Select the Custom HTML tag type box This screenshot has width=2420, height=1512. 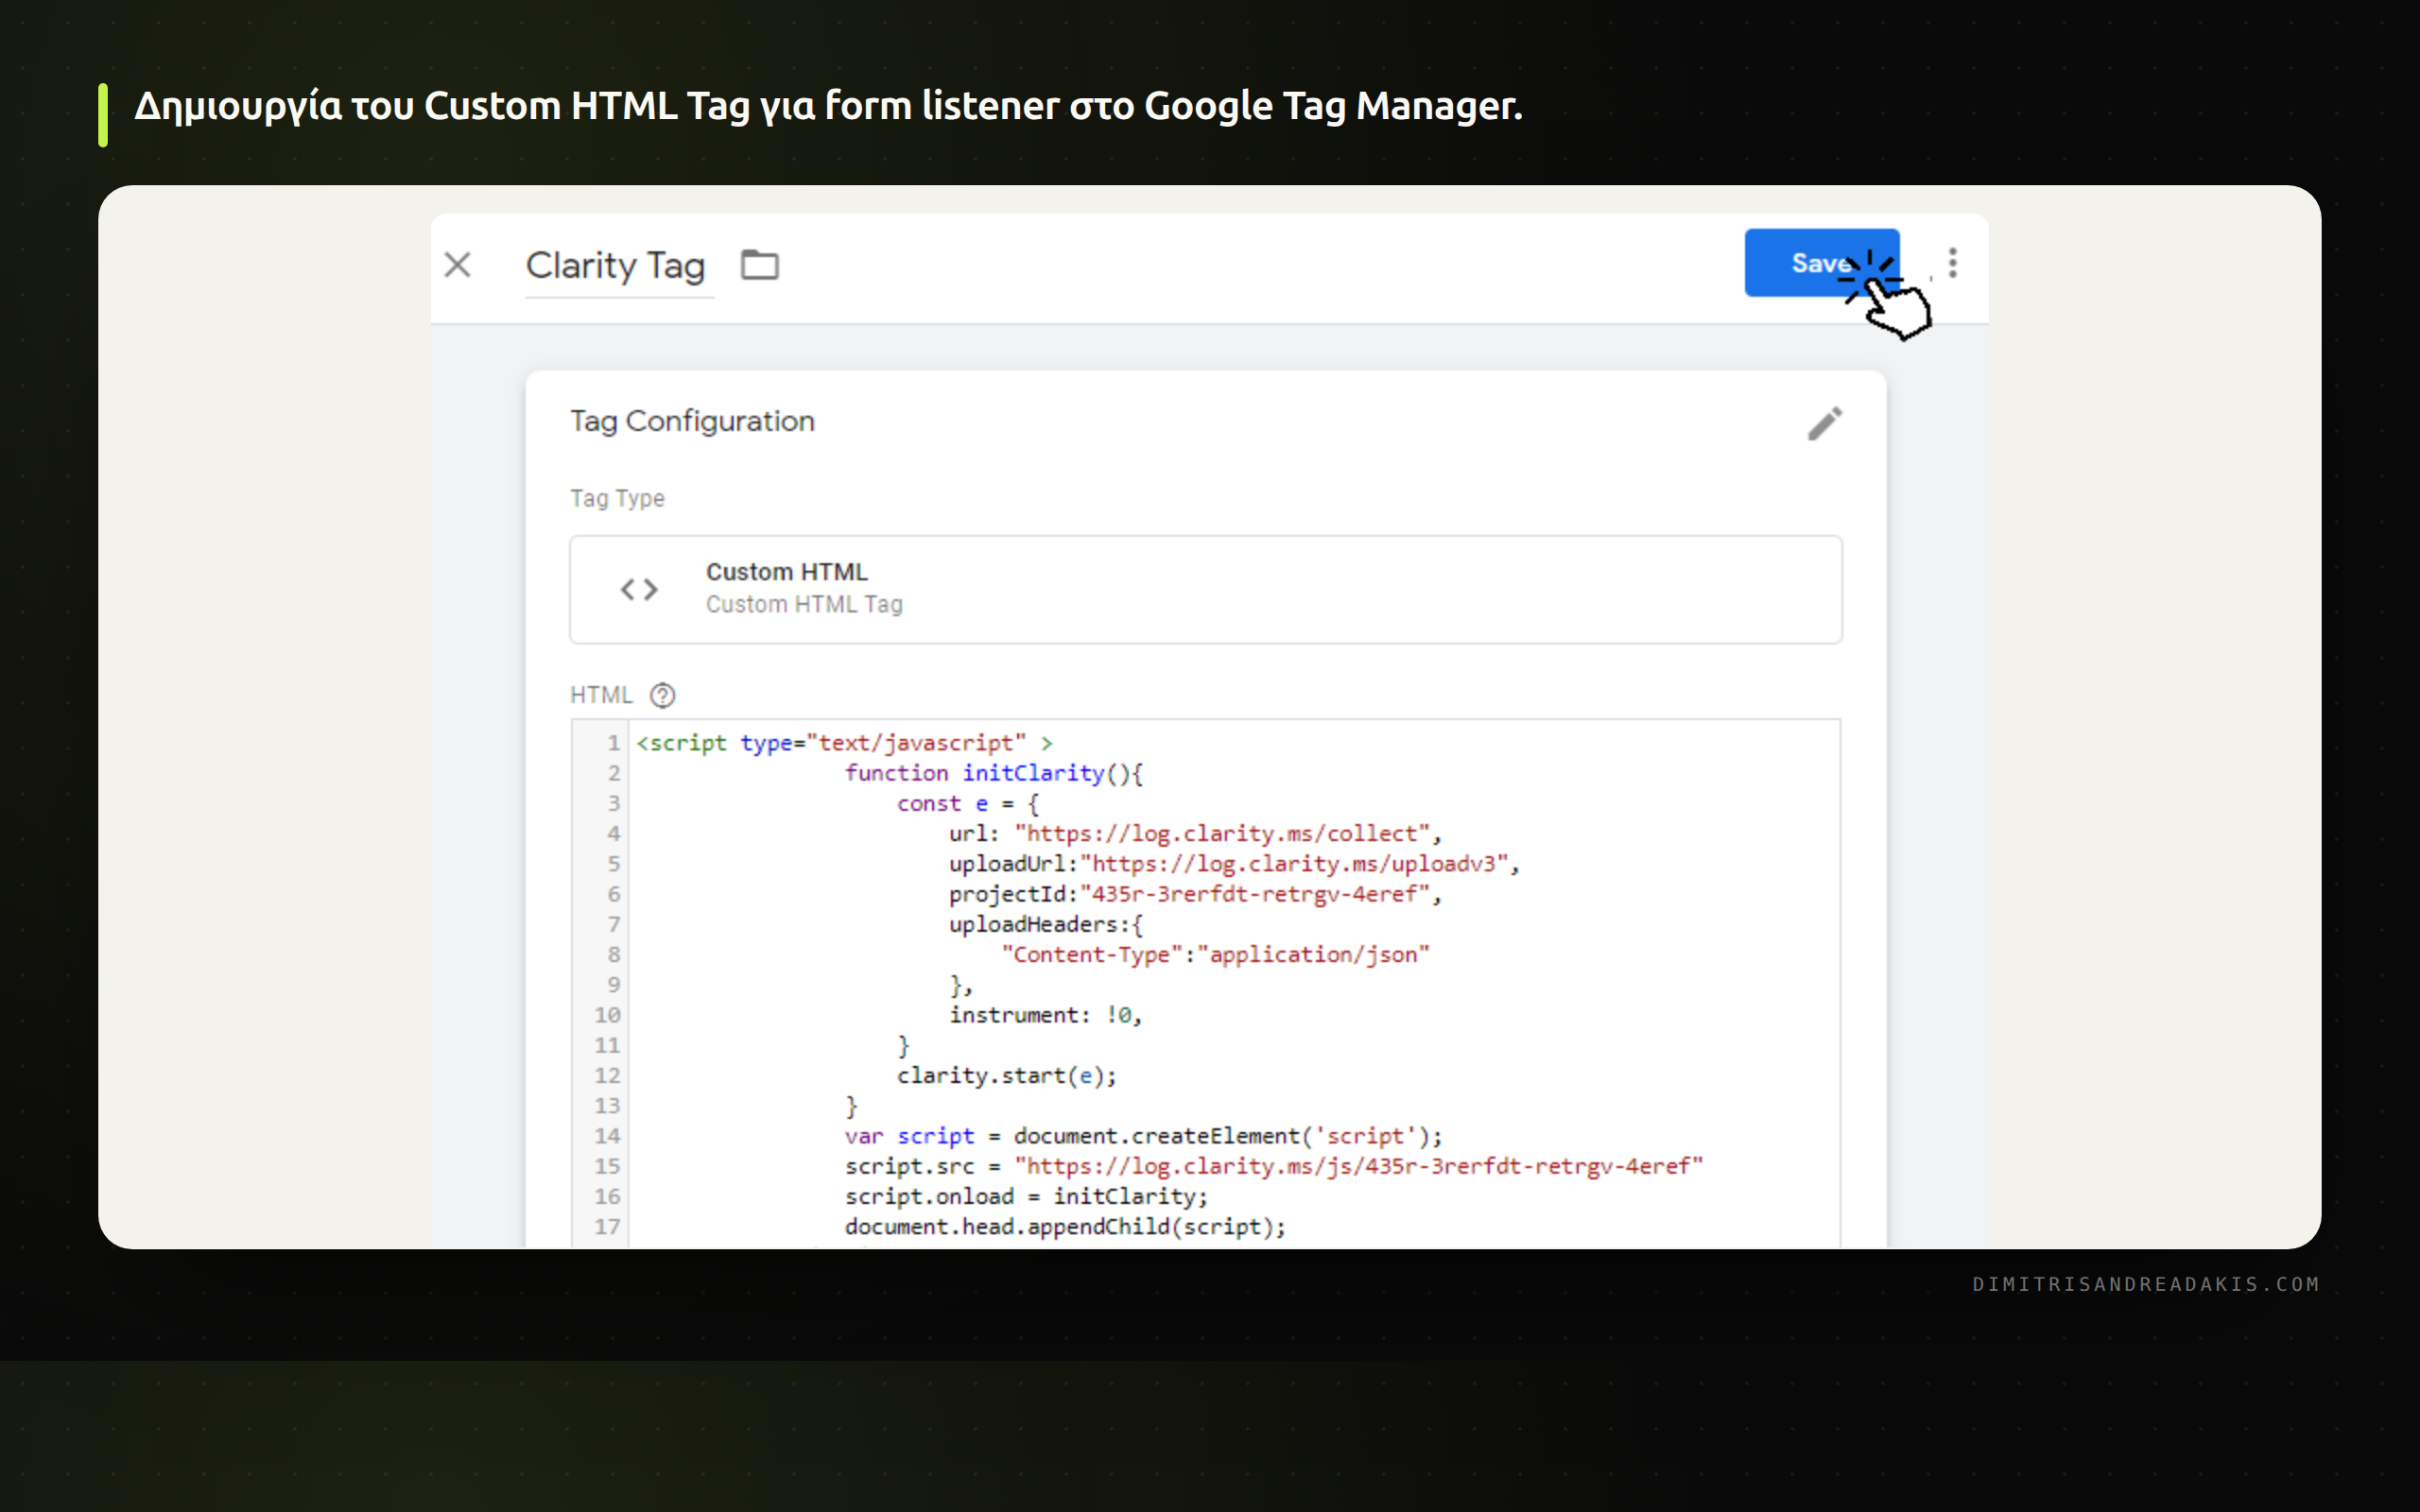(1205, 589)
